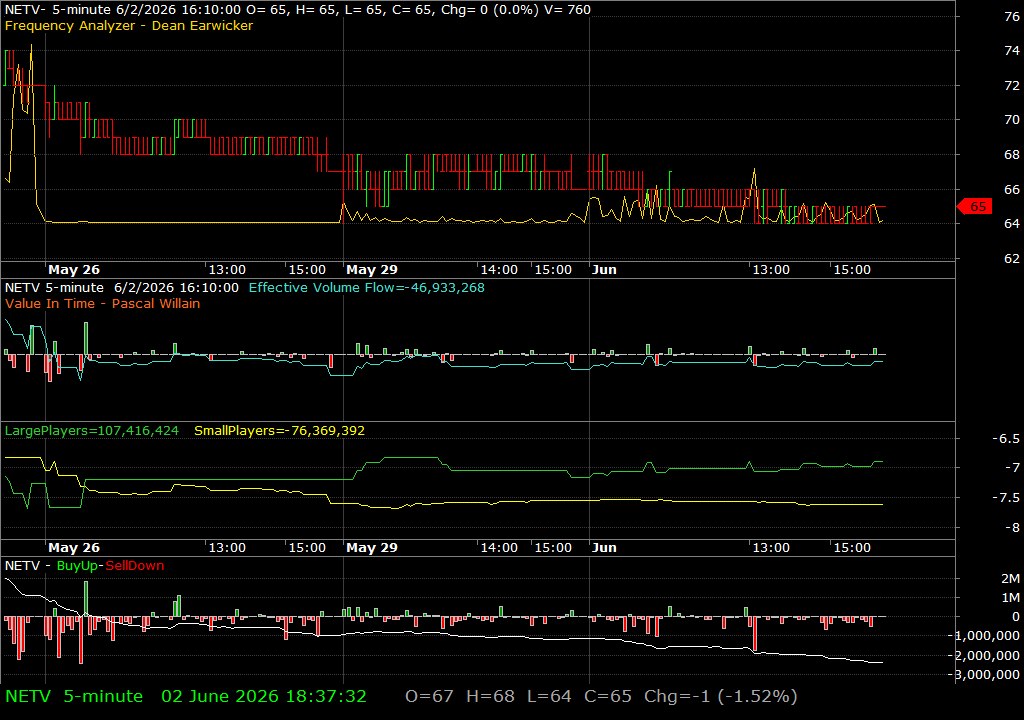
Task: Click 'Jun' on lower time axis
Action: click(604, 548)
